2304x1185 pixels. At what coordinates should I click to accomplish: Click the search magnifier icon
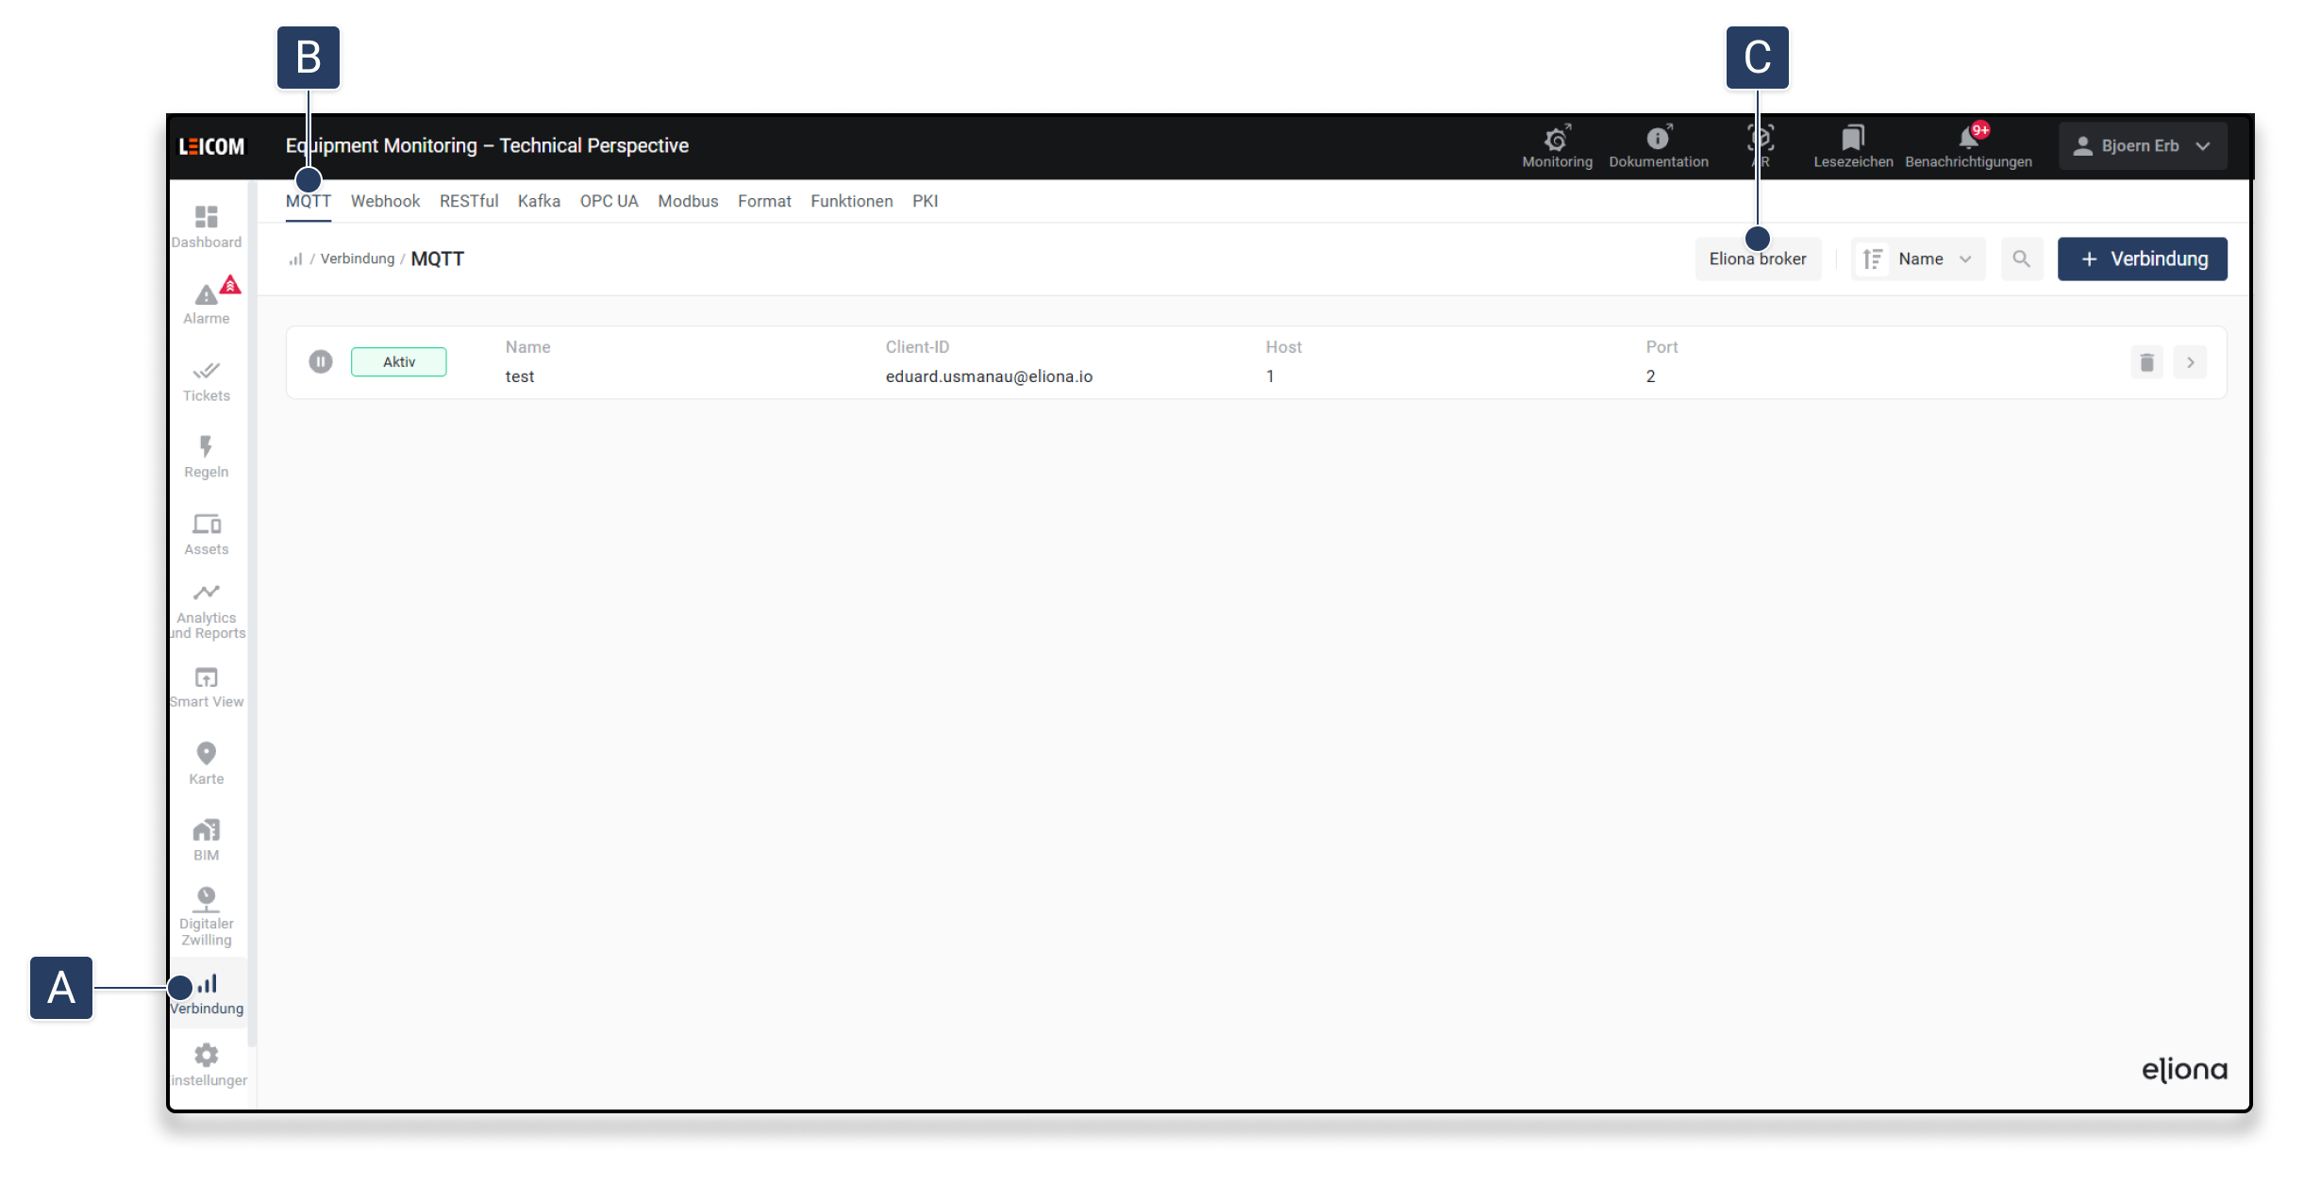2021,259
